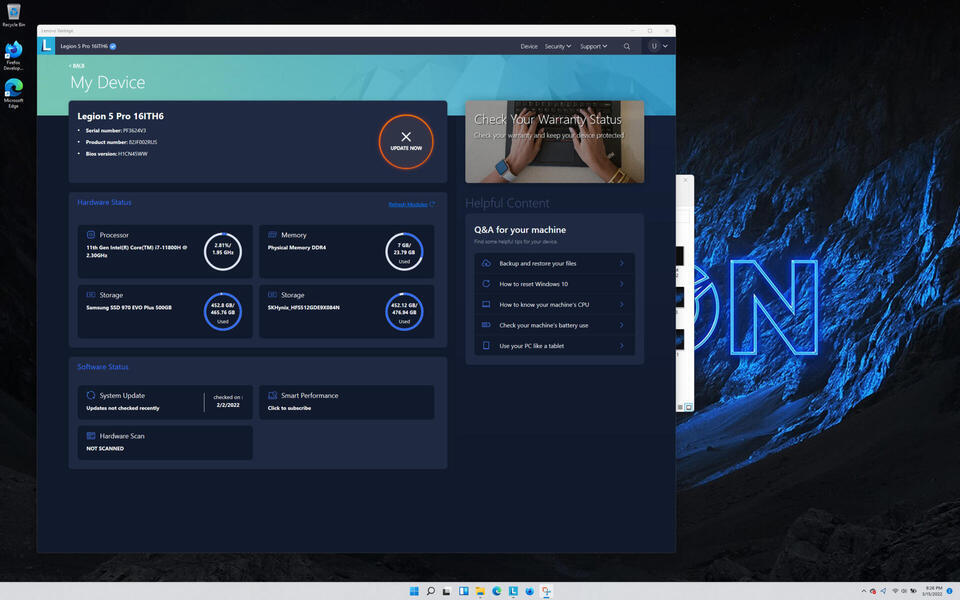960x600 pixels.
Task: Open the Device menu
Action: point(529,47)
